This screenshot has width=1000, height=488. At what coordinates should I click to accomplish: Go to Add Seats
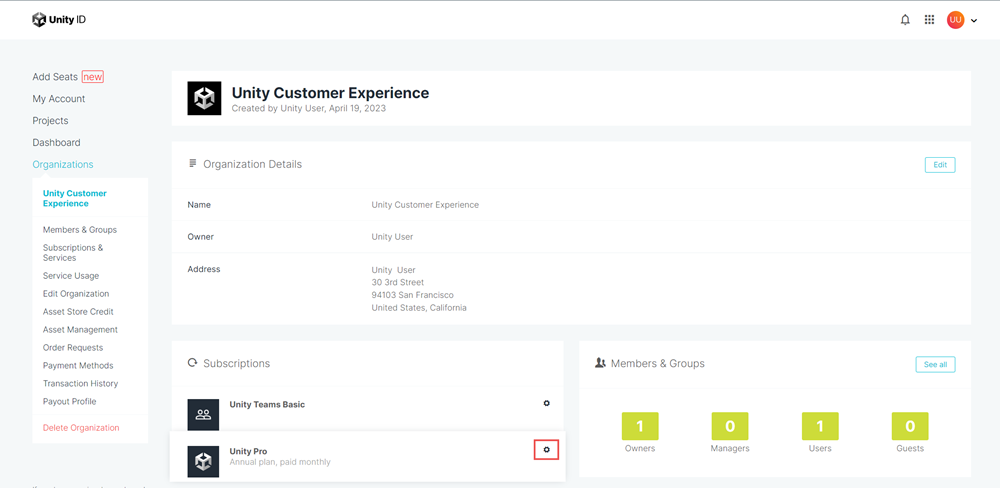point(55,77)
